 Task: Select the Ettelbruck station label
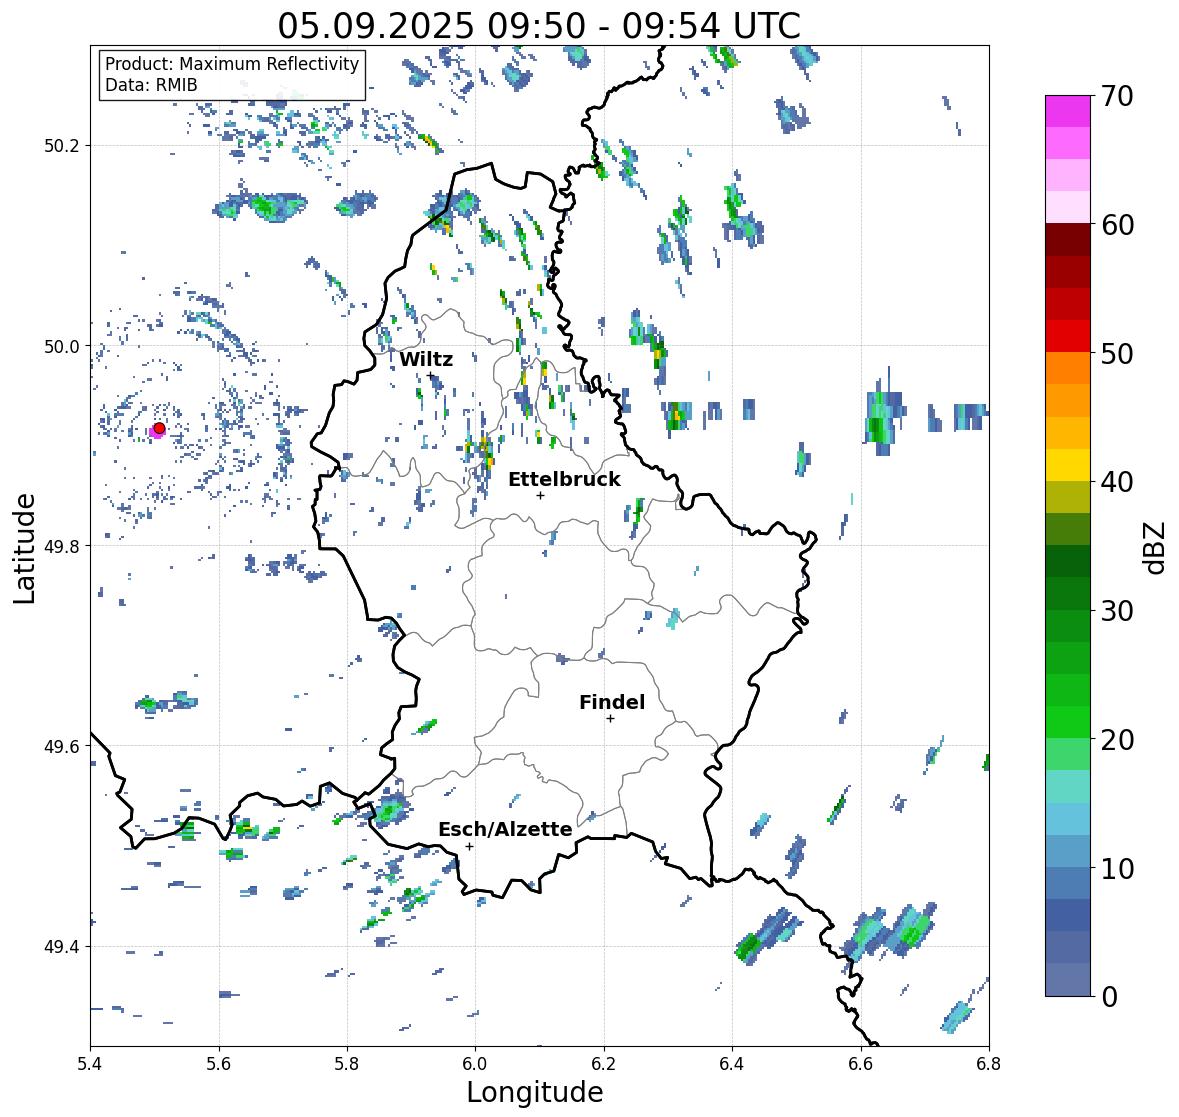click(564, 480)
